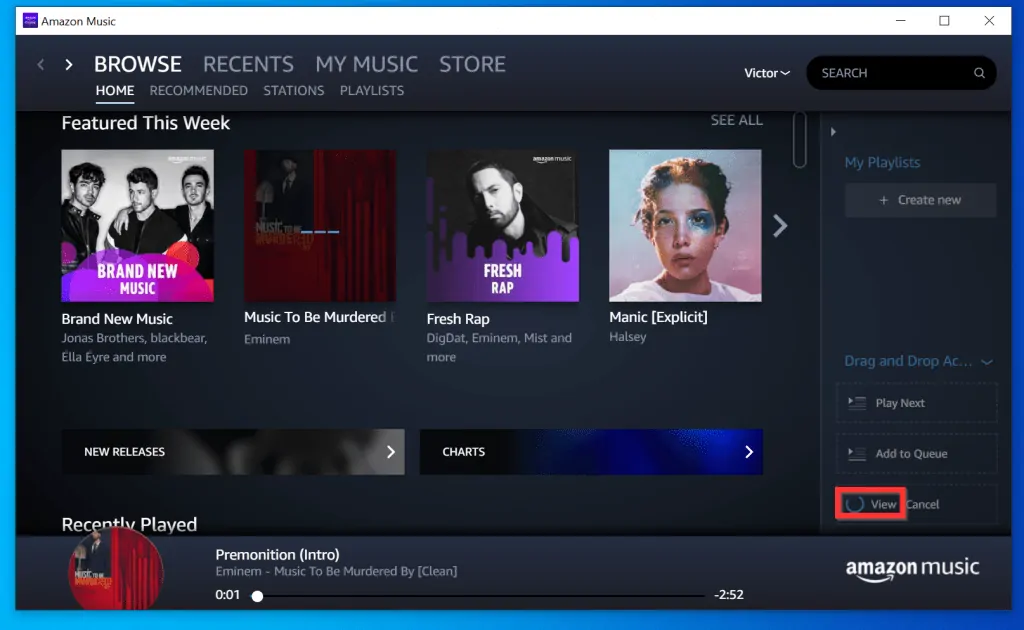Screen dimensions: 1024x630
Task: Open the NEW RELEASES banner
Action: tap(233, 452)
